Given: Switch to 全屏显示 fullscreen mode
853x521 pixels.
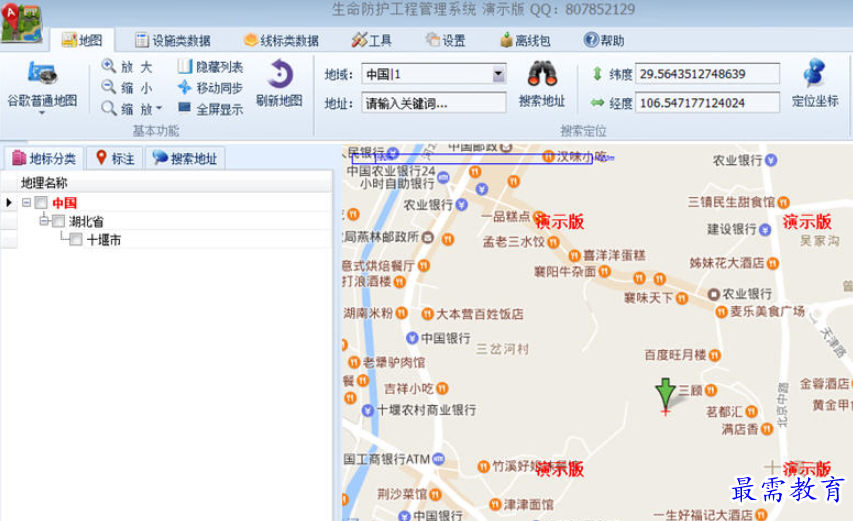Looking at the screenshot, I should pos(210,109).
